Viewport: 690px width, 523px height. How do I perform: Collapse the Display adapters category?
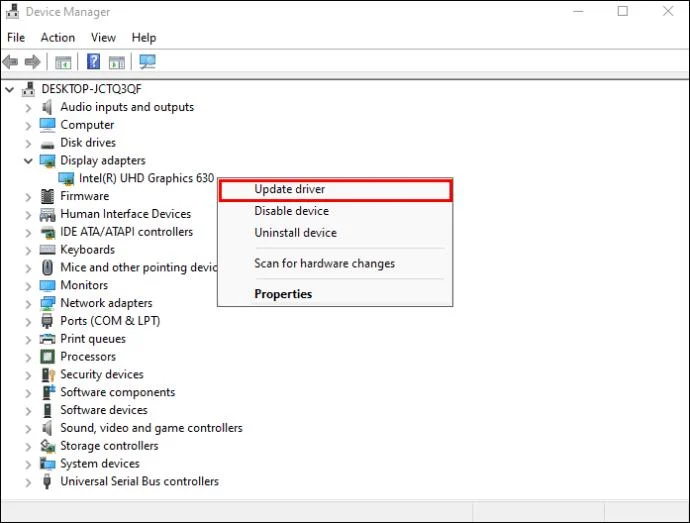[x=28, y=161]
